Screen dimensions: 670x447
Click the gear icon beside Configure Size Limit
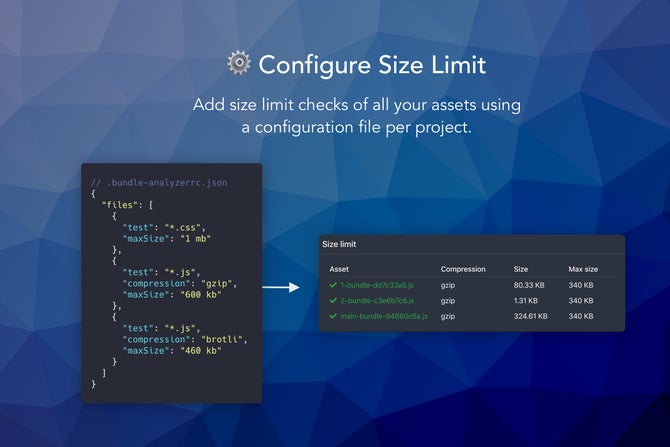pyautogui.click(x=239, y=63)
